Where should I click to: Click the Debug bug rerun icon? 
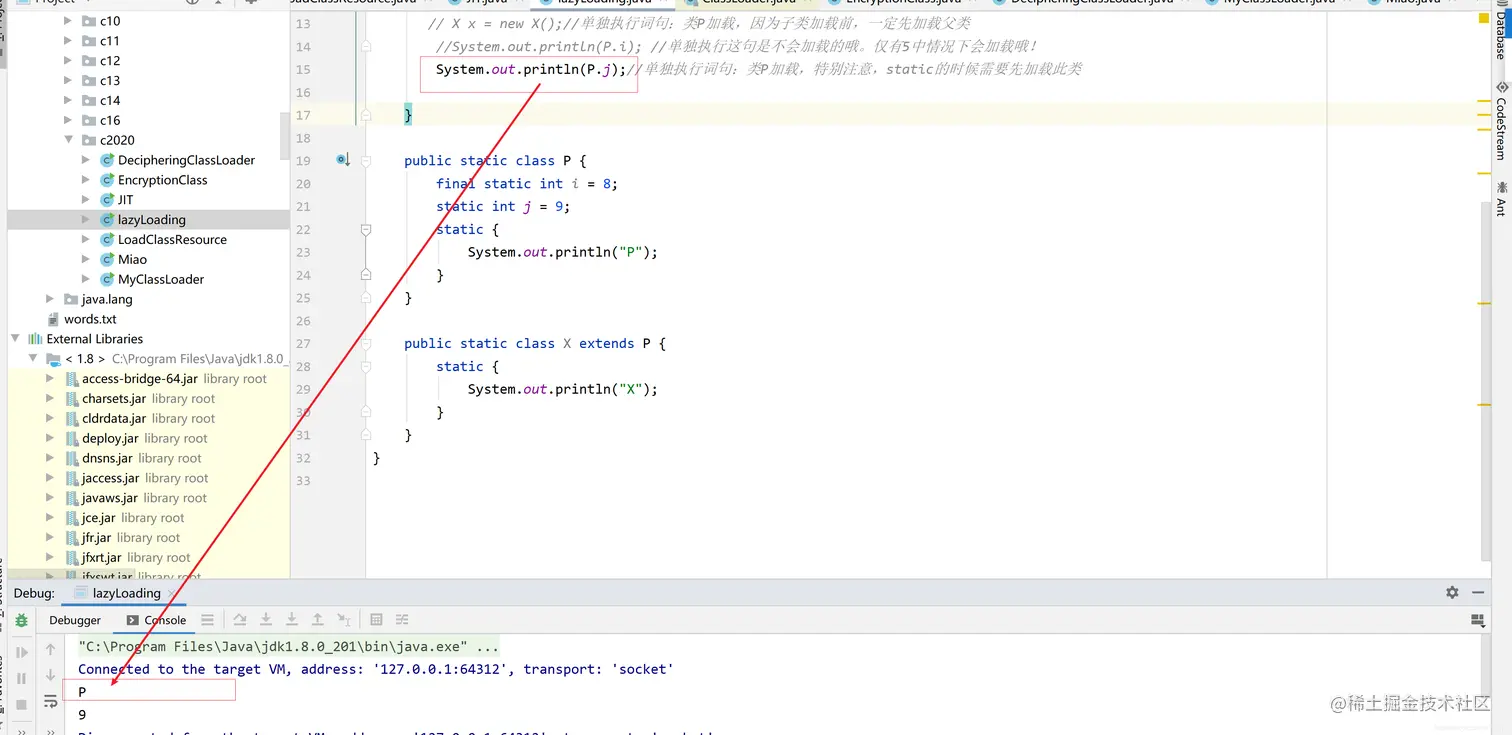(x=21, y=621)
